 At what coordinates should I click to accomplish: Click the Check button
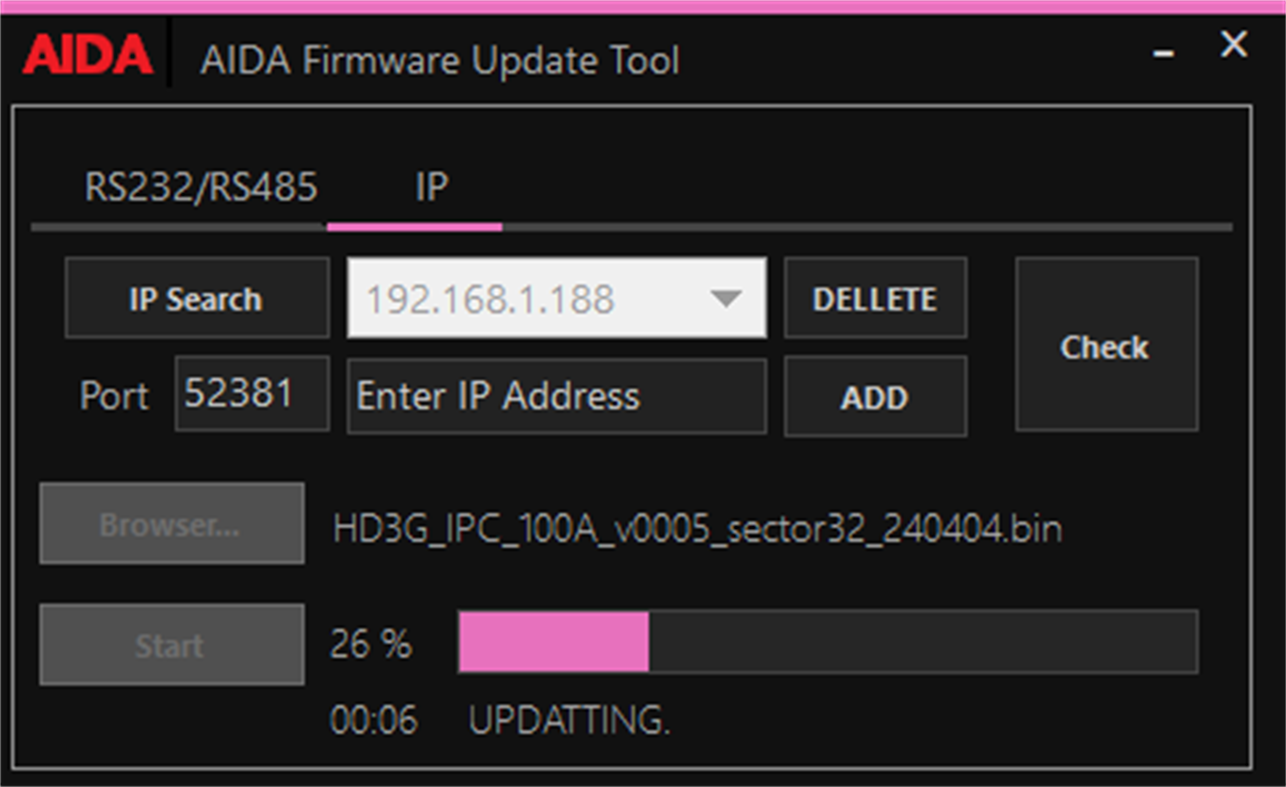[1105, 344]
